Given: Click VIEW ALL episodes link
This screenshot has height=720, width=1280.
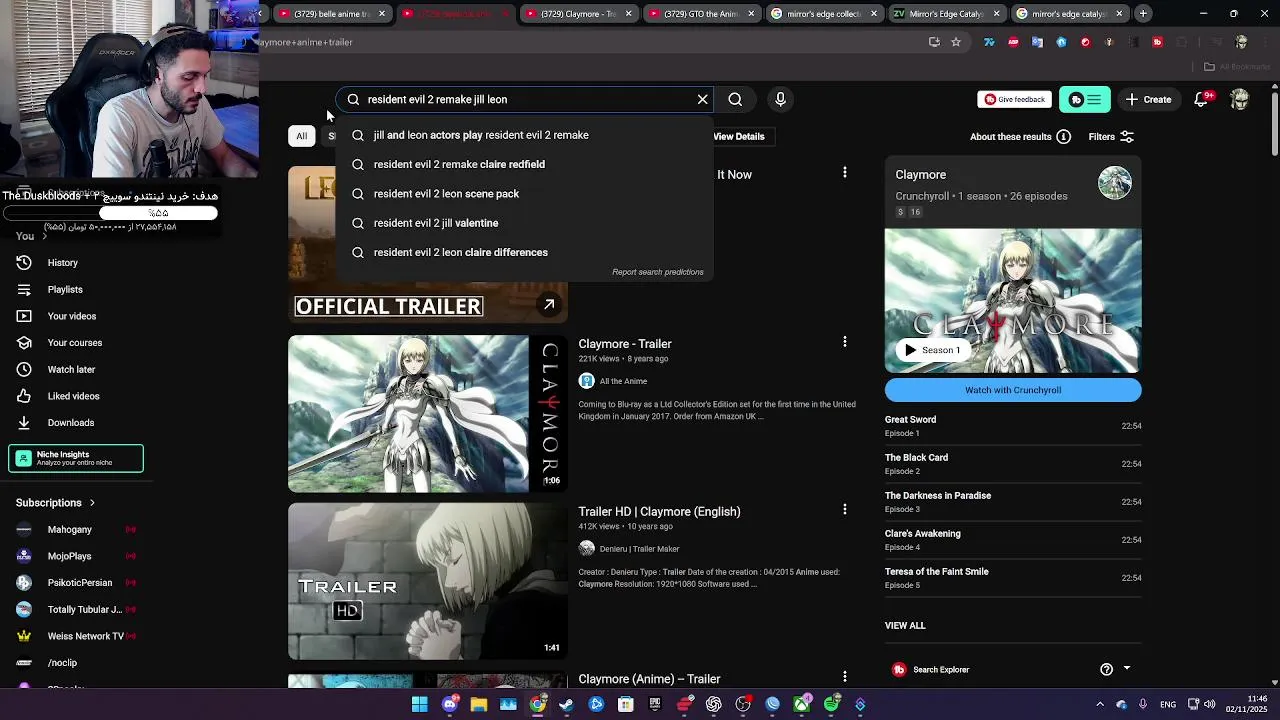Looking at the screenshot, I should click(905, 626).
